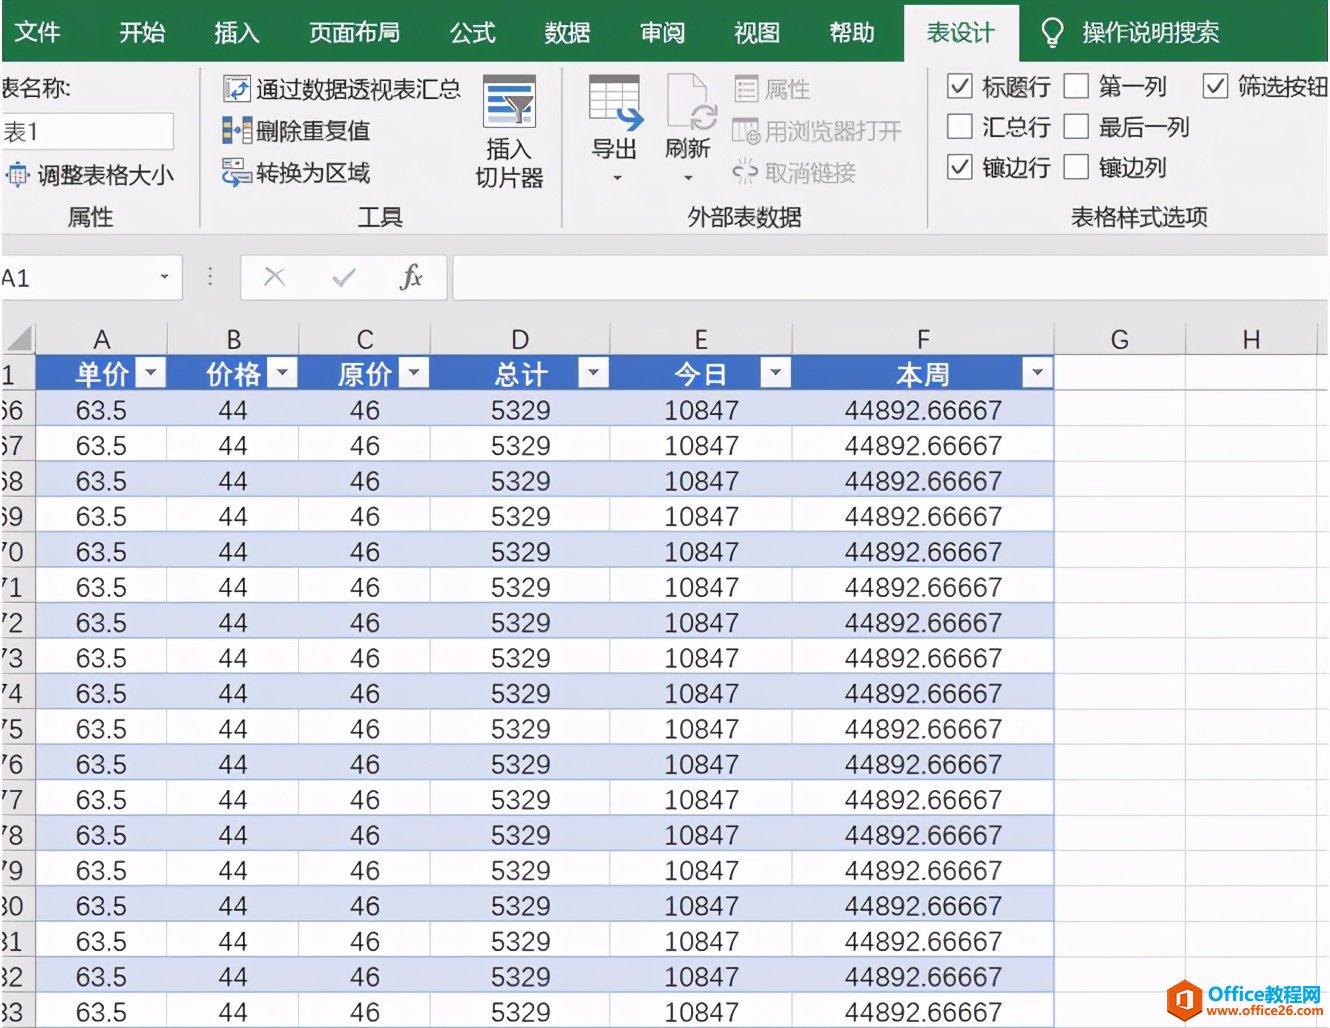Toggle the 镶边行 checkbox
The image size is (1330, 1028).
pos(959,166)
